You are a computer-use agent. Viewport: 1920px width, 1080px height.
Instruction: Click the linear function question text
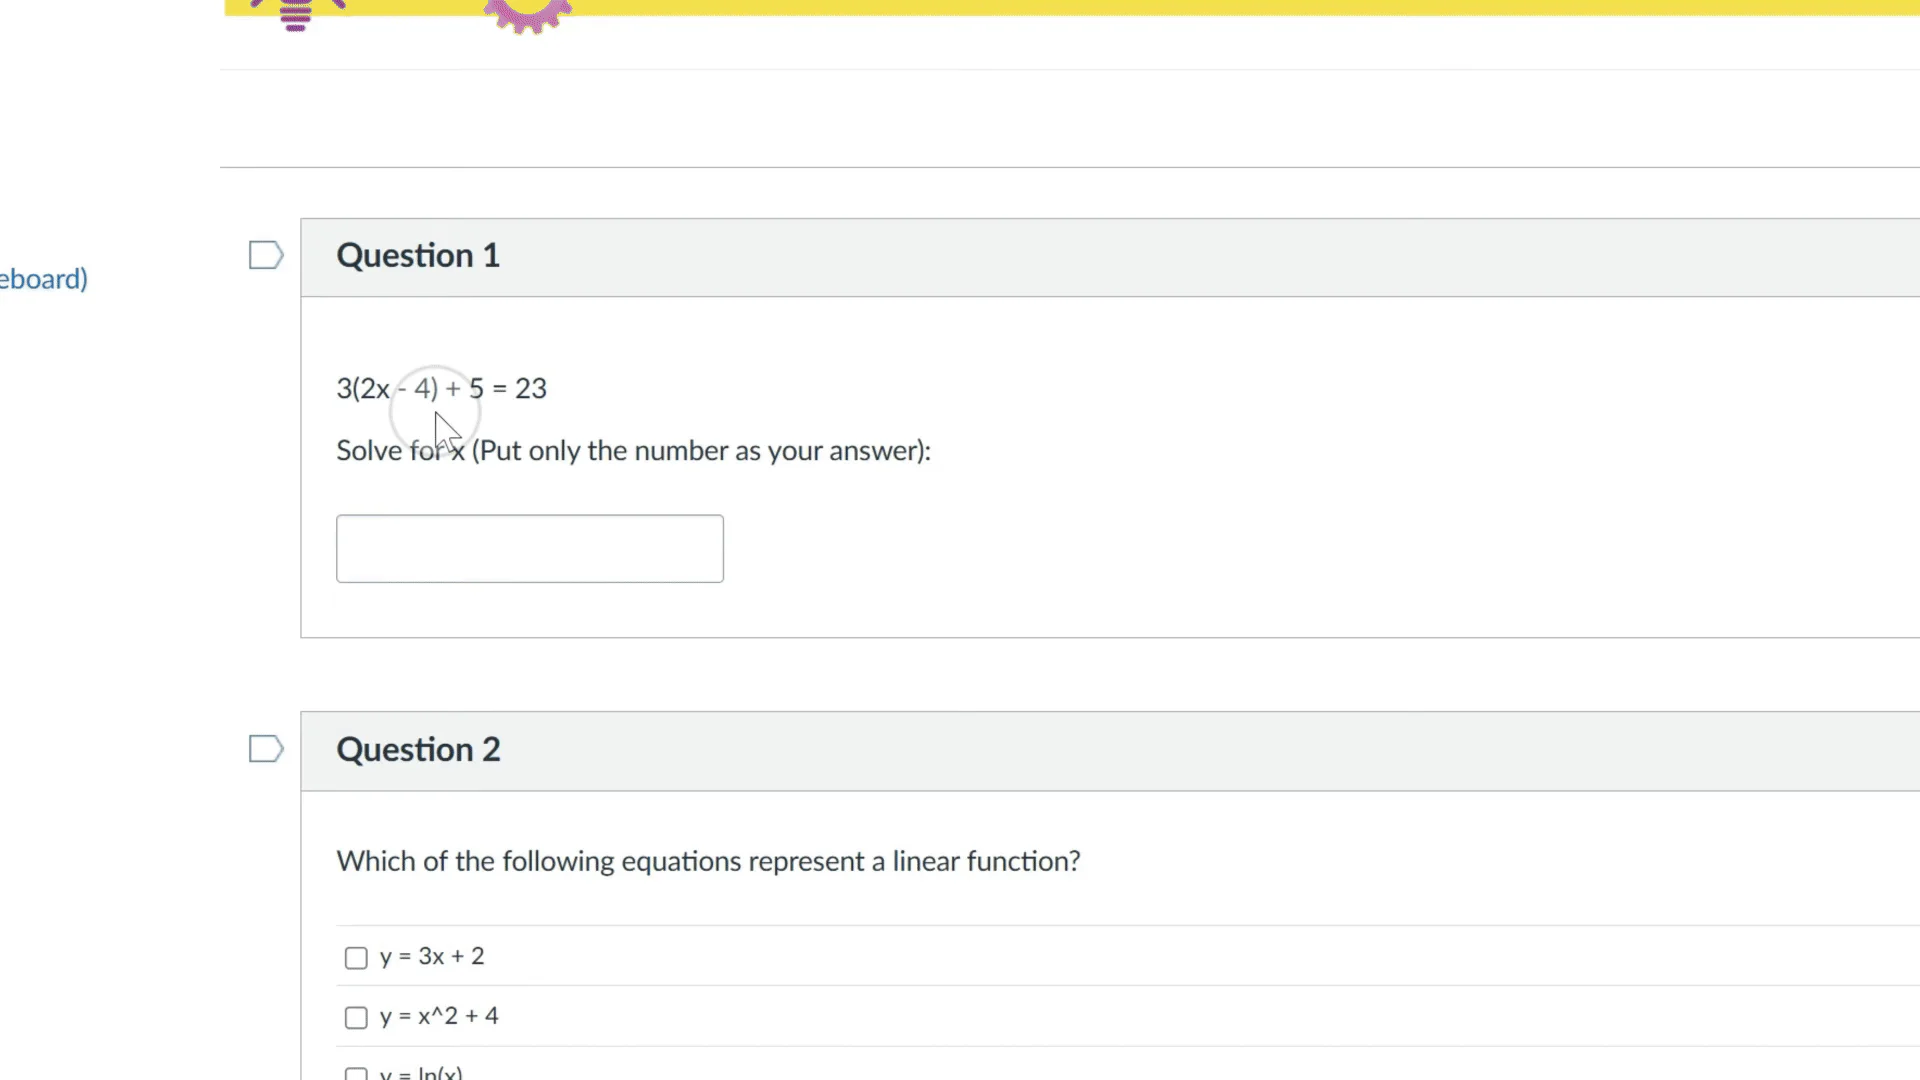click(x=708, y=861)
